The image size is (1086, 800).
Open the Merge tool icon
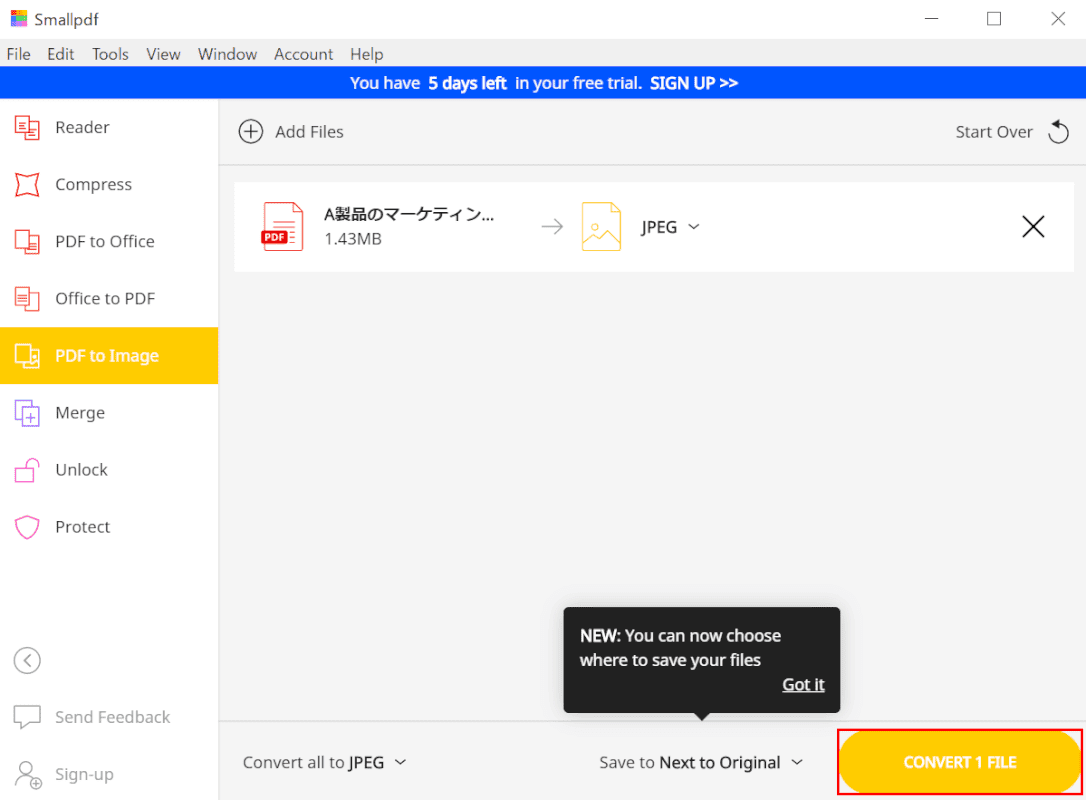(x=27, y=413)
